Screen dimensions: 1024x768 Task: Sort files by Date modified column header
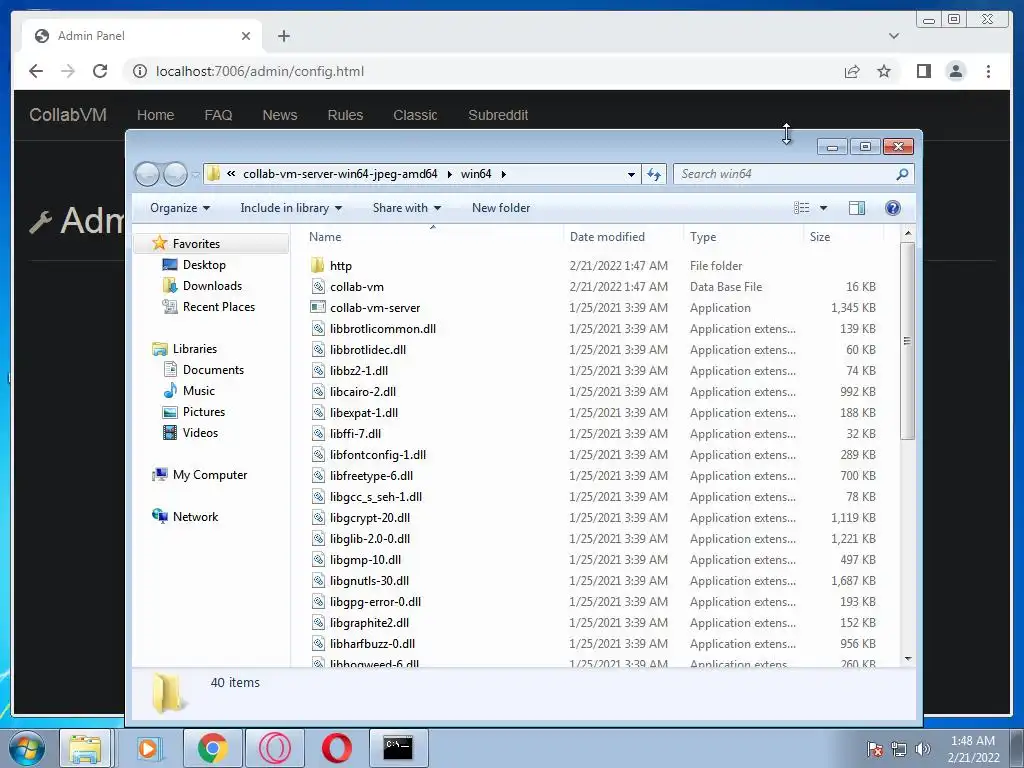[623, 236]
